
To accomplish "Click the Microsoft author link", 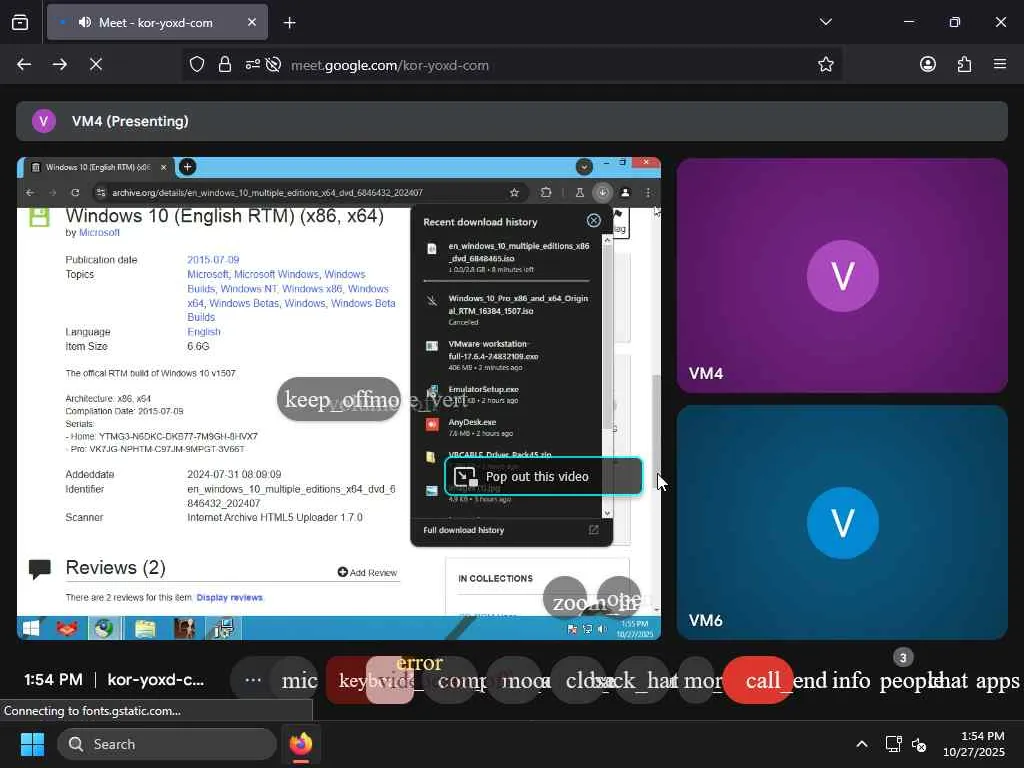I will tap(99, 232).
